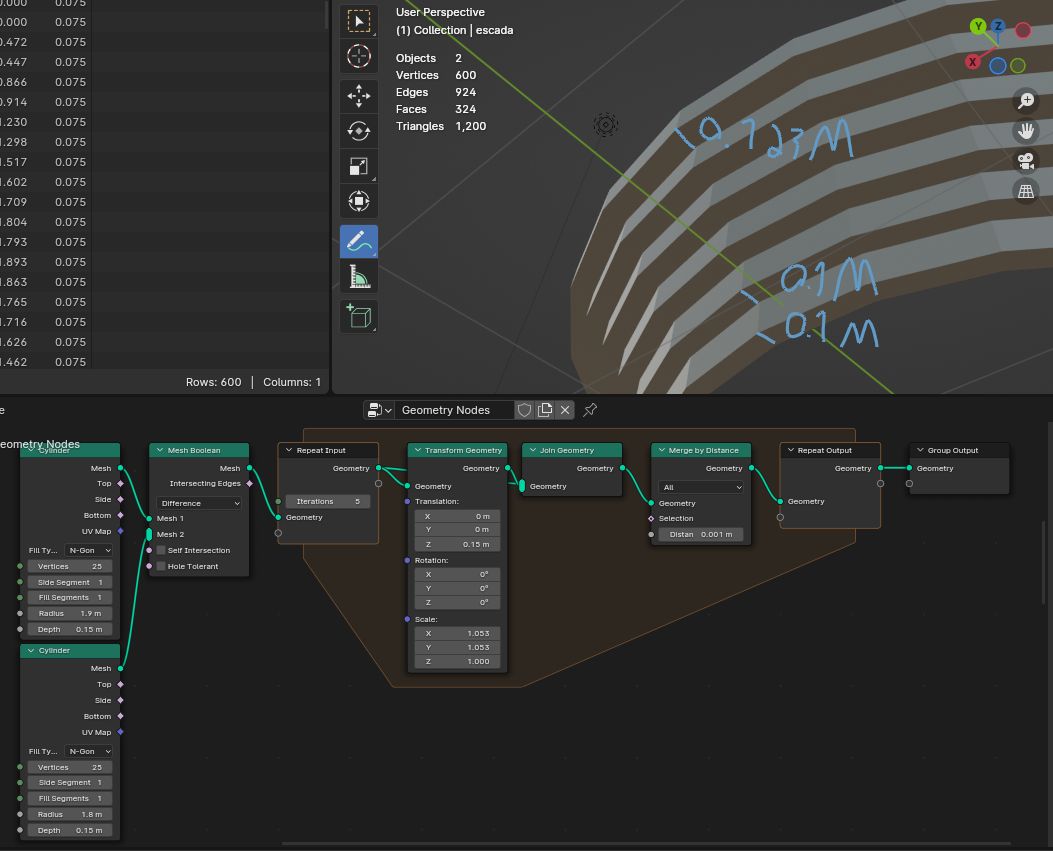Click the Rows: 600 status text
Viewport: 1053px width, 851px height.
(x=214, y=382)
